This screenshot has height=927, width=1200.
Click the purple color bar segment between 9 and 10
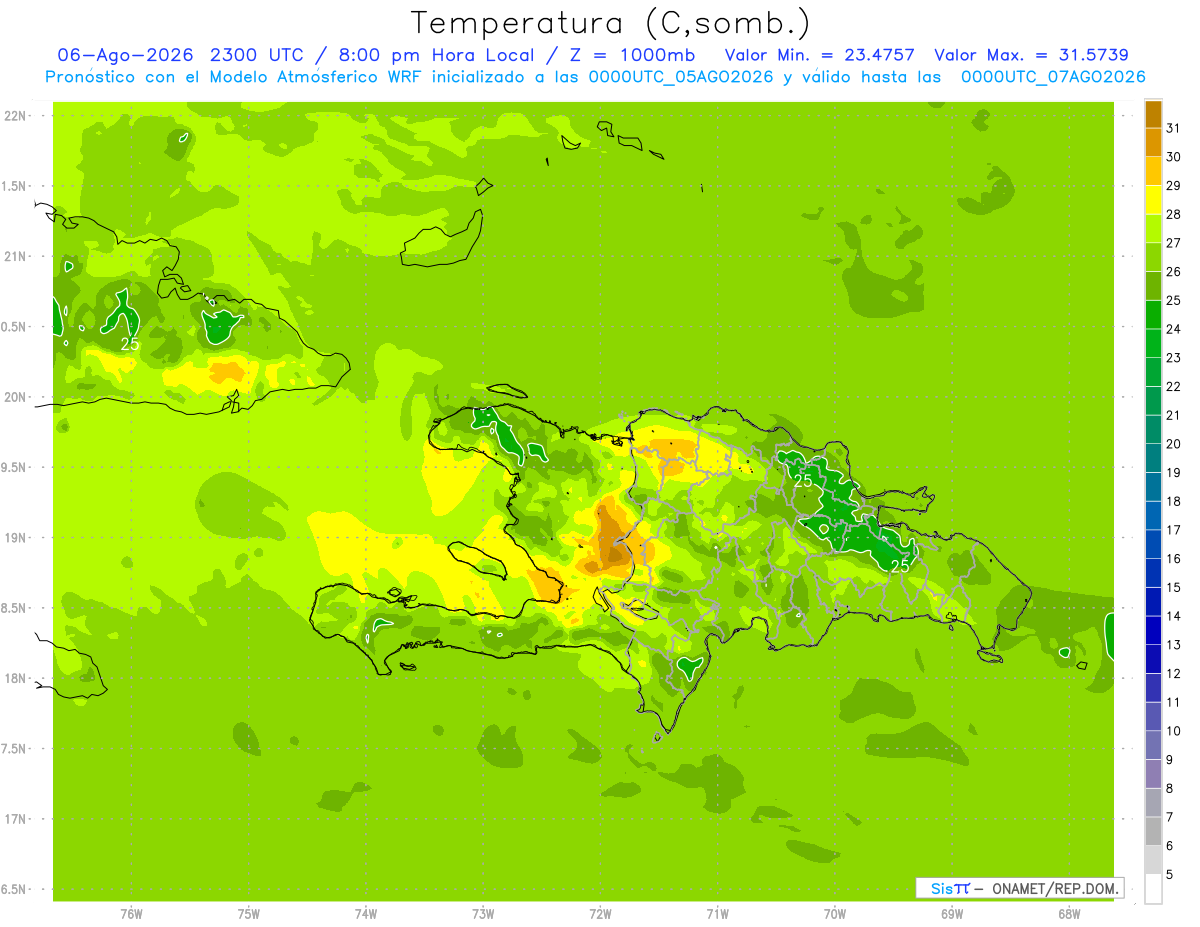click(x=1153, y=745)
